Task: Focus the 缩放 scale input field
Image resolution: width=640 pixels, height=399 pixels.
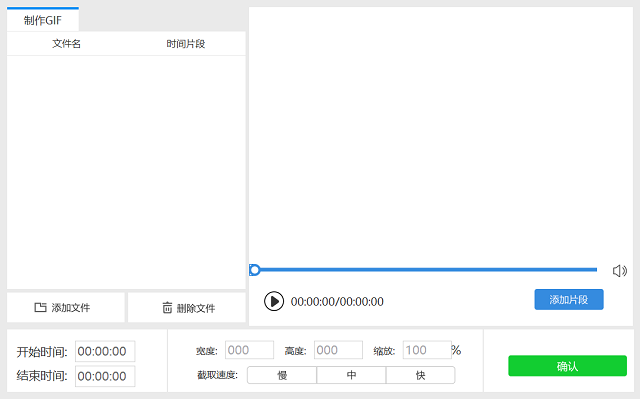Action: pos(427,350)
